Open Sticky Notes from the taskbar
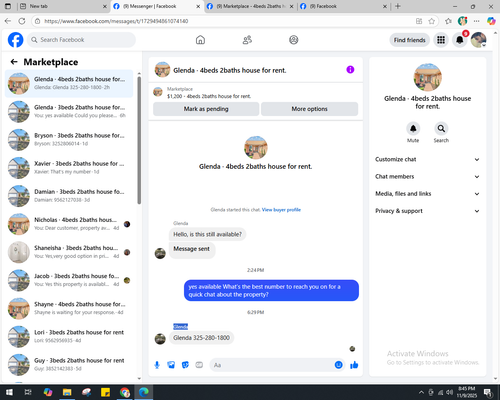 [105, 392]
